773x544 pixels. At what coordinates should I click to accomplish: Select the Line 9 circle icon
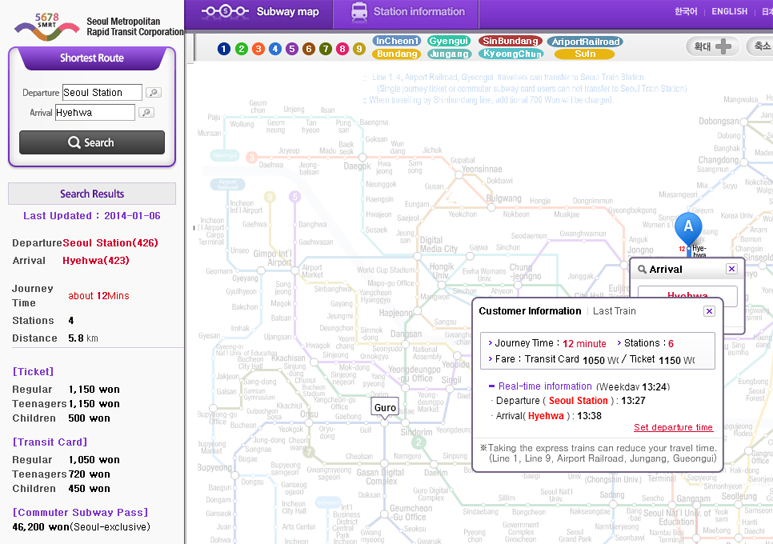[x=359, y=49]
